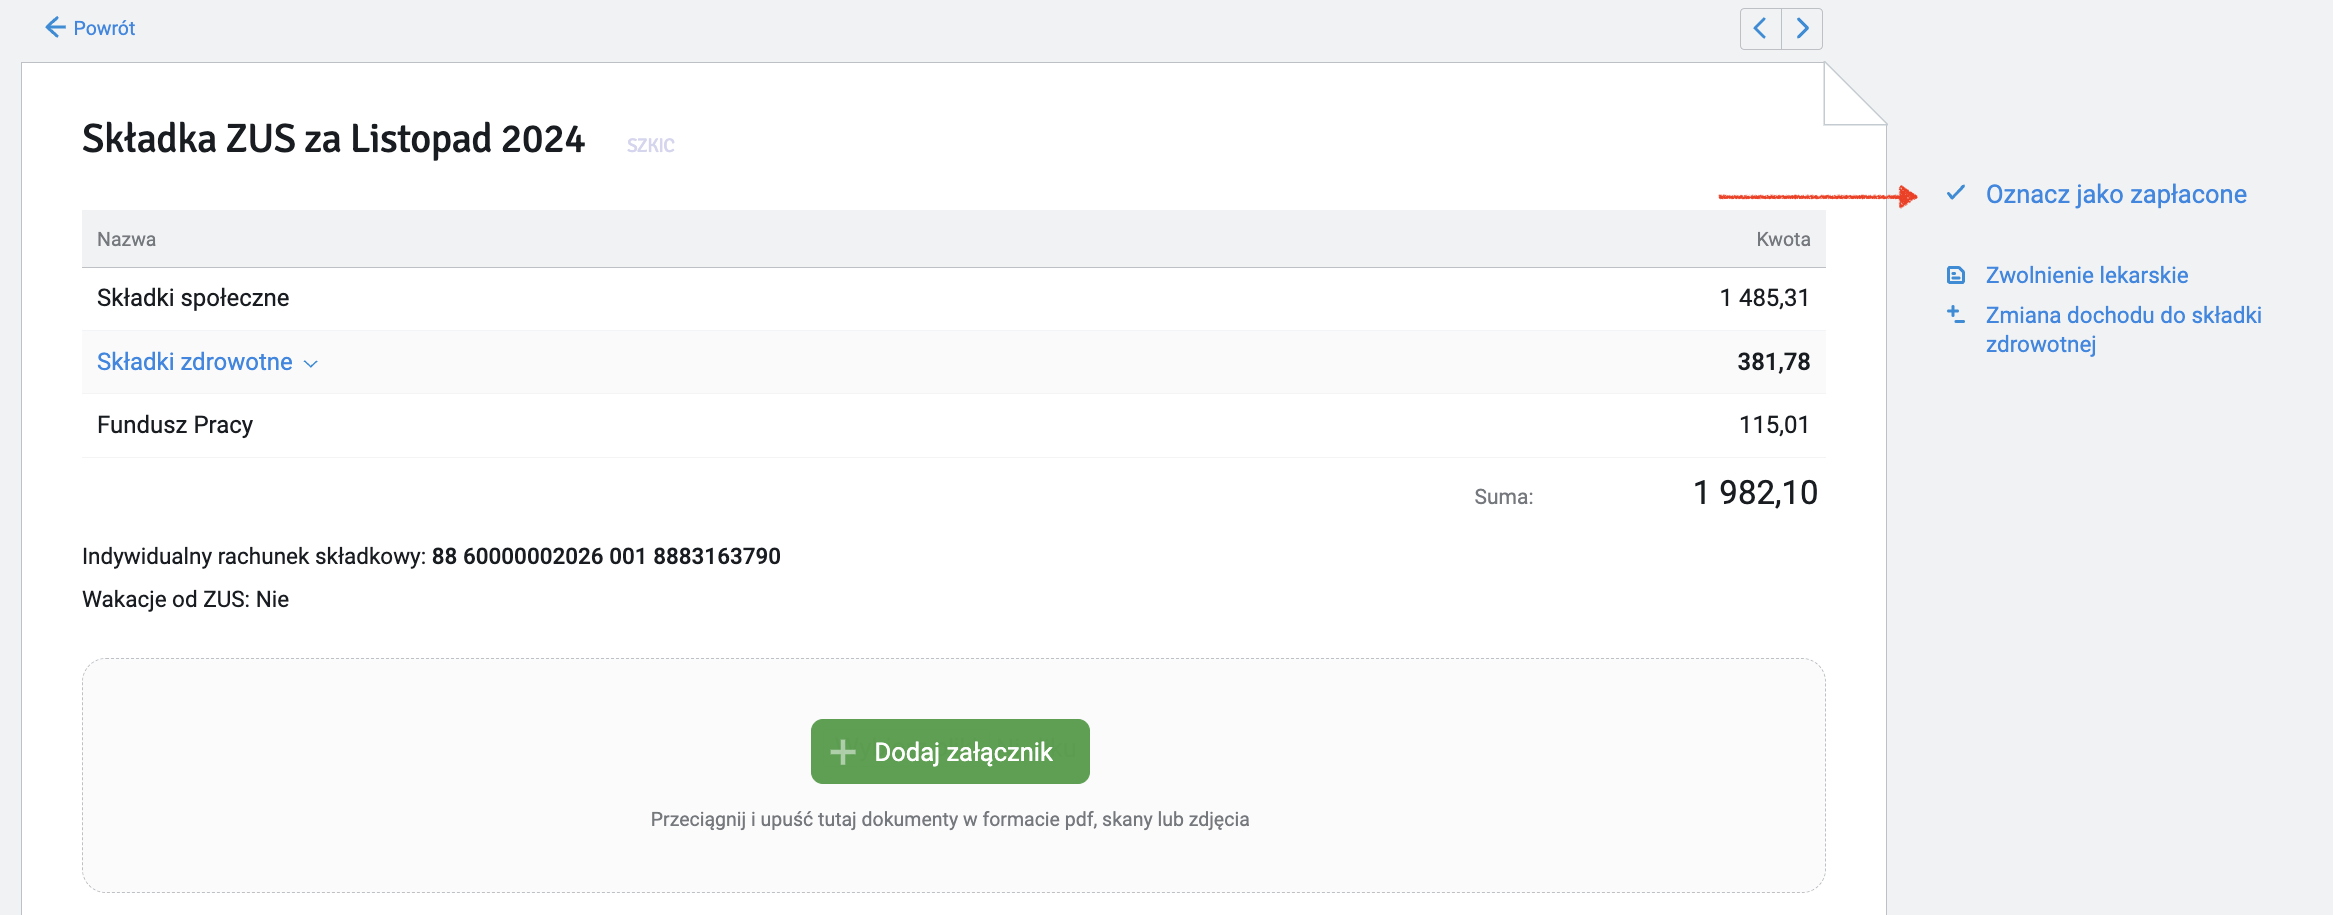Click the drop zone hint text Przeciągnij i upuść
Image resolution: width=2333 pixels, height=915 pixels.
pyautogui.click(x=950, y=819)
